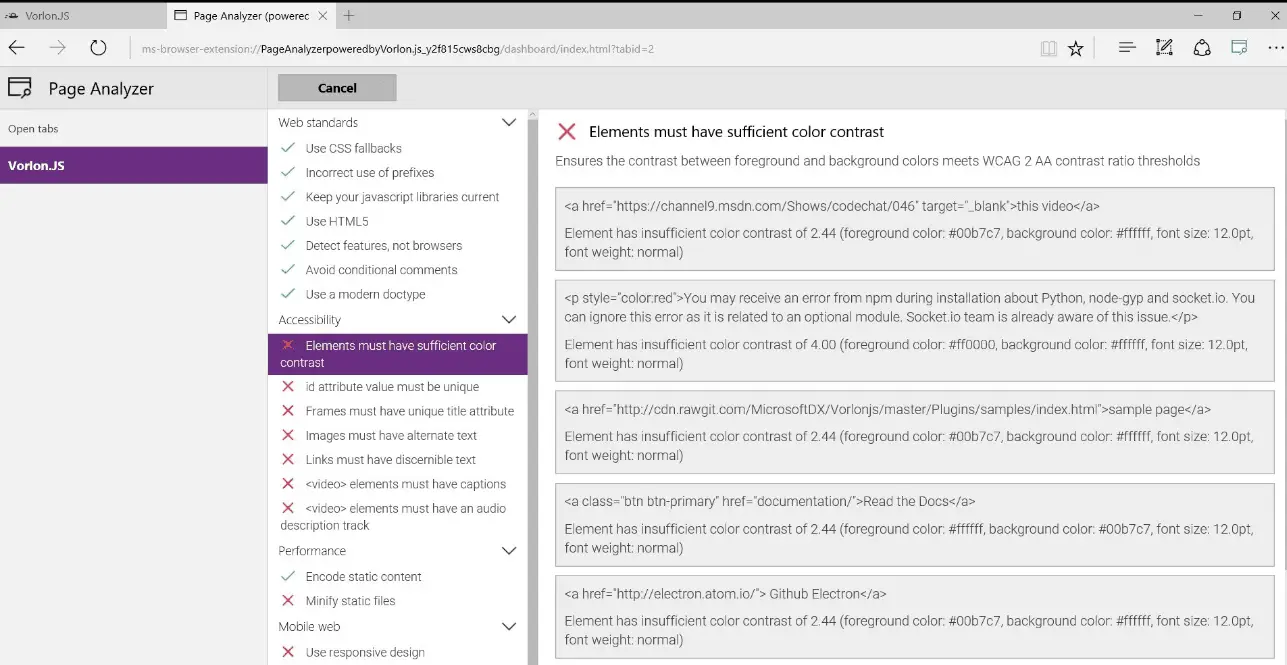Screen dimensions: 1287x665
Task: Click checkmark icon beside Encode static content
Action: tap(288, 576)
